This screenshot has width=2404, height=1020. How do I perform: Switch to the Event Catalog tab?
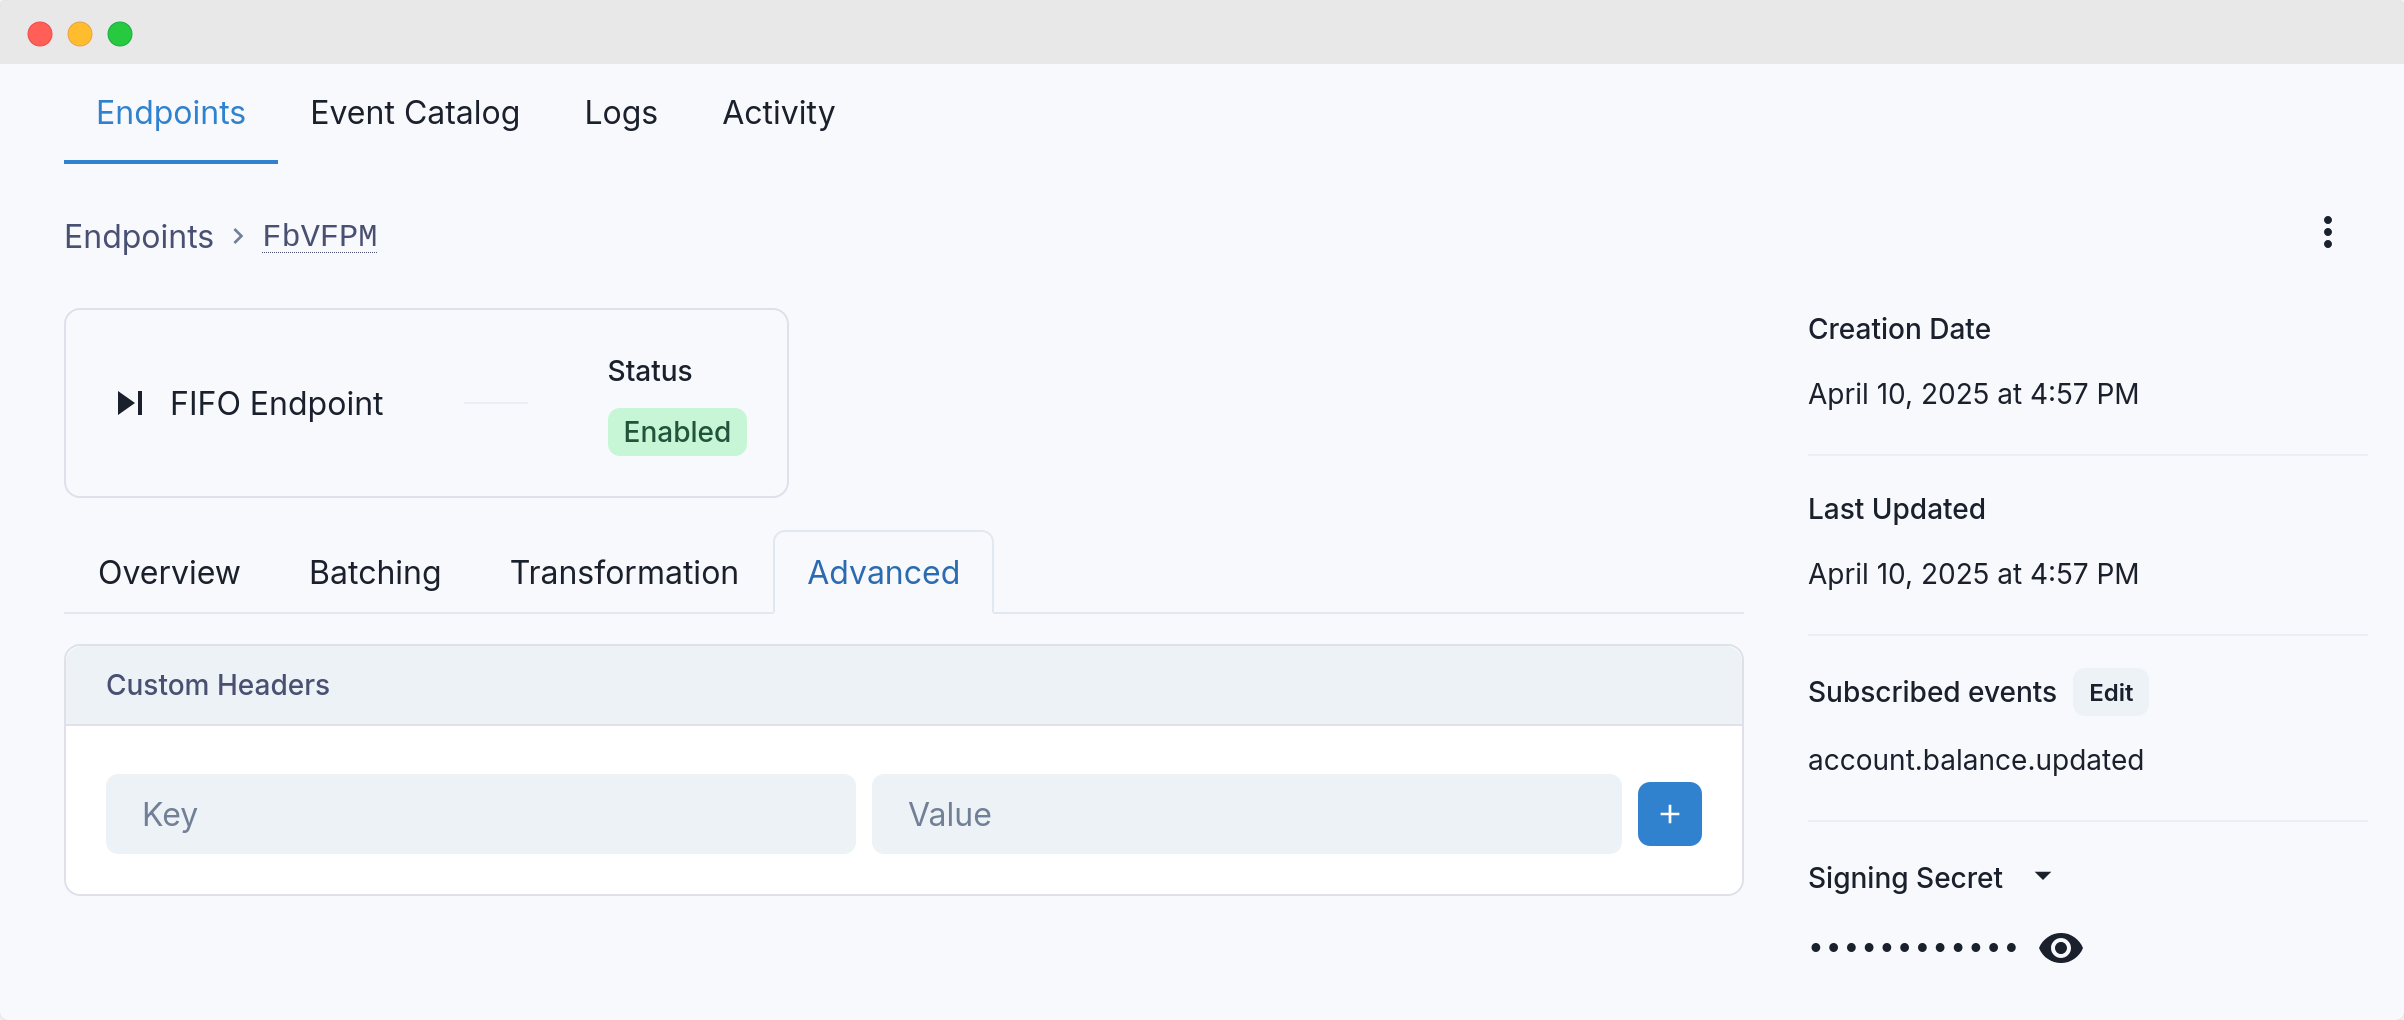click(415, 113)
